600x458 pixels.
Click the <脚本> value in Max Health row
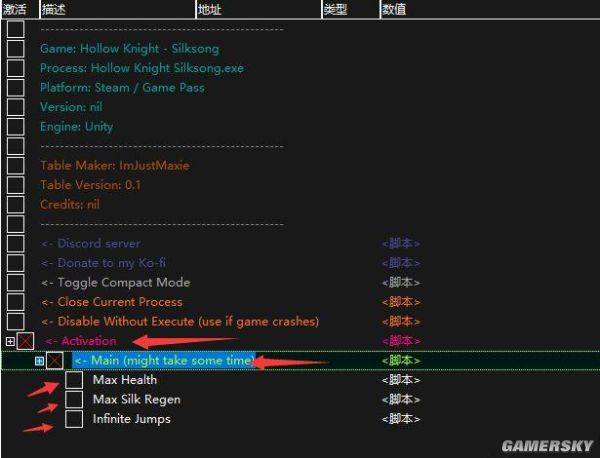pyautogui.click(x=401, y=380)
